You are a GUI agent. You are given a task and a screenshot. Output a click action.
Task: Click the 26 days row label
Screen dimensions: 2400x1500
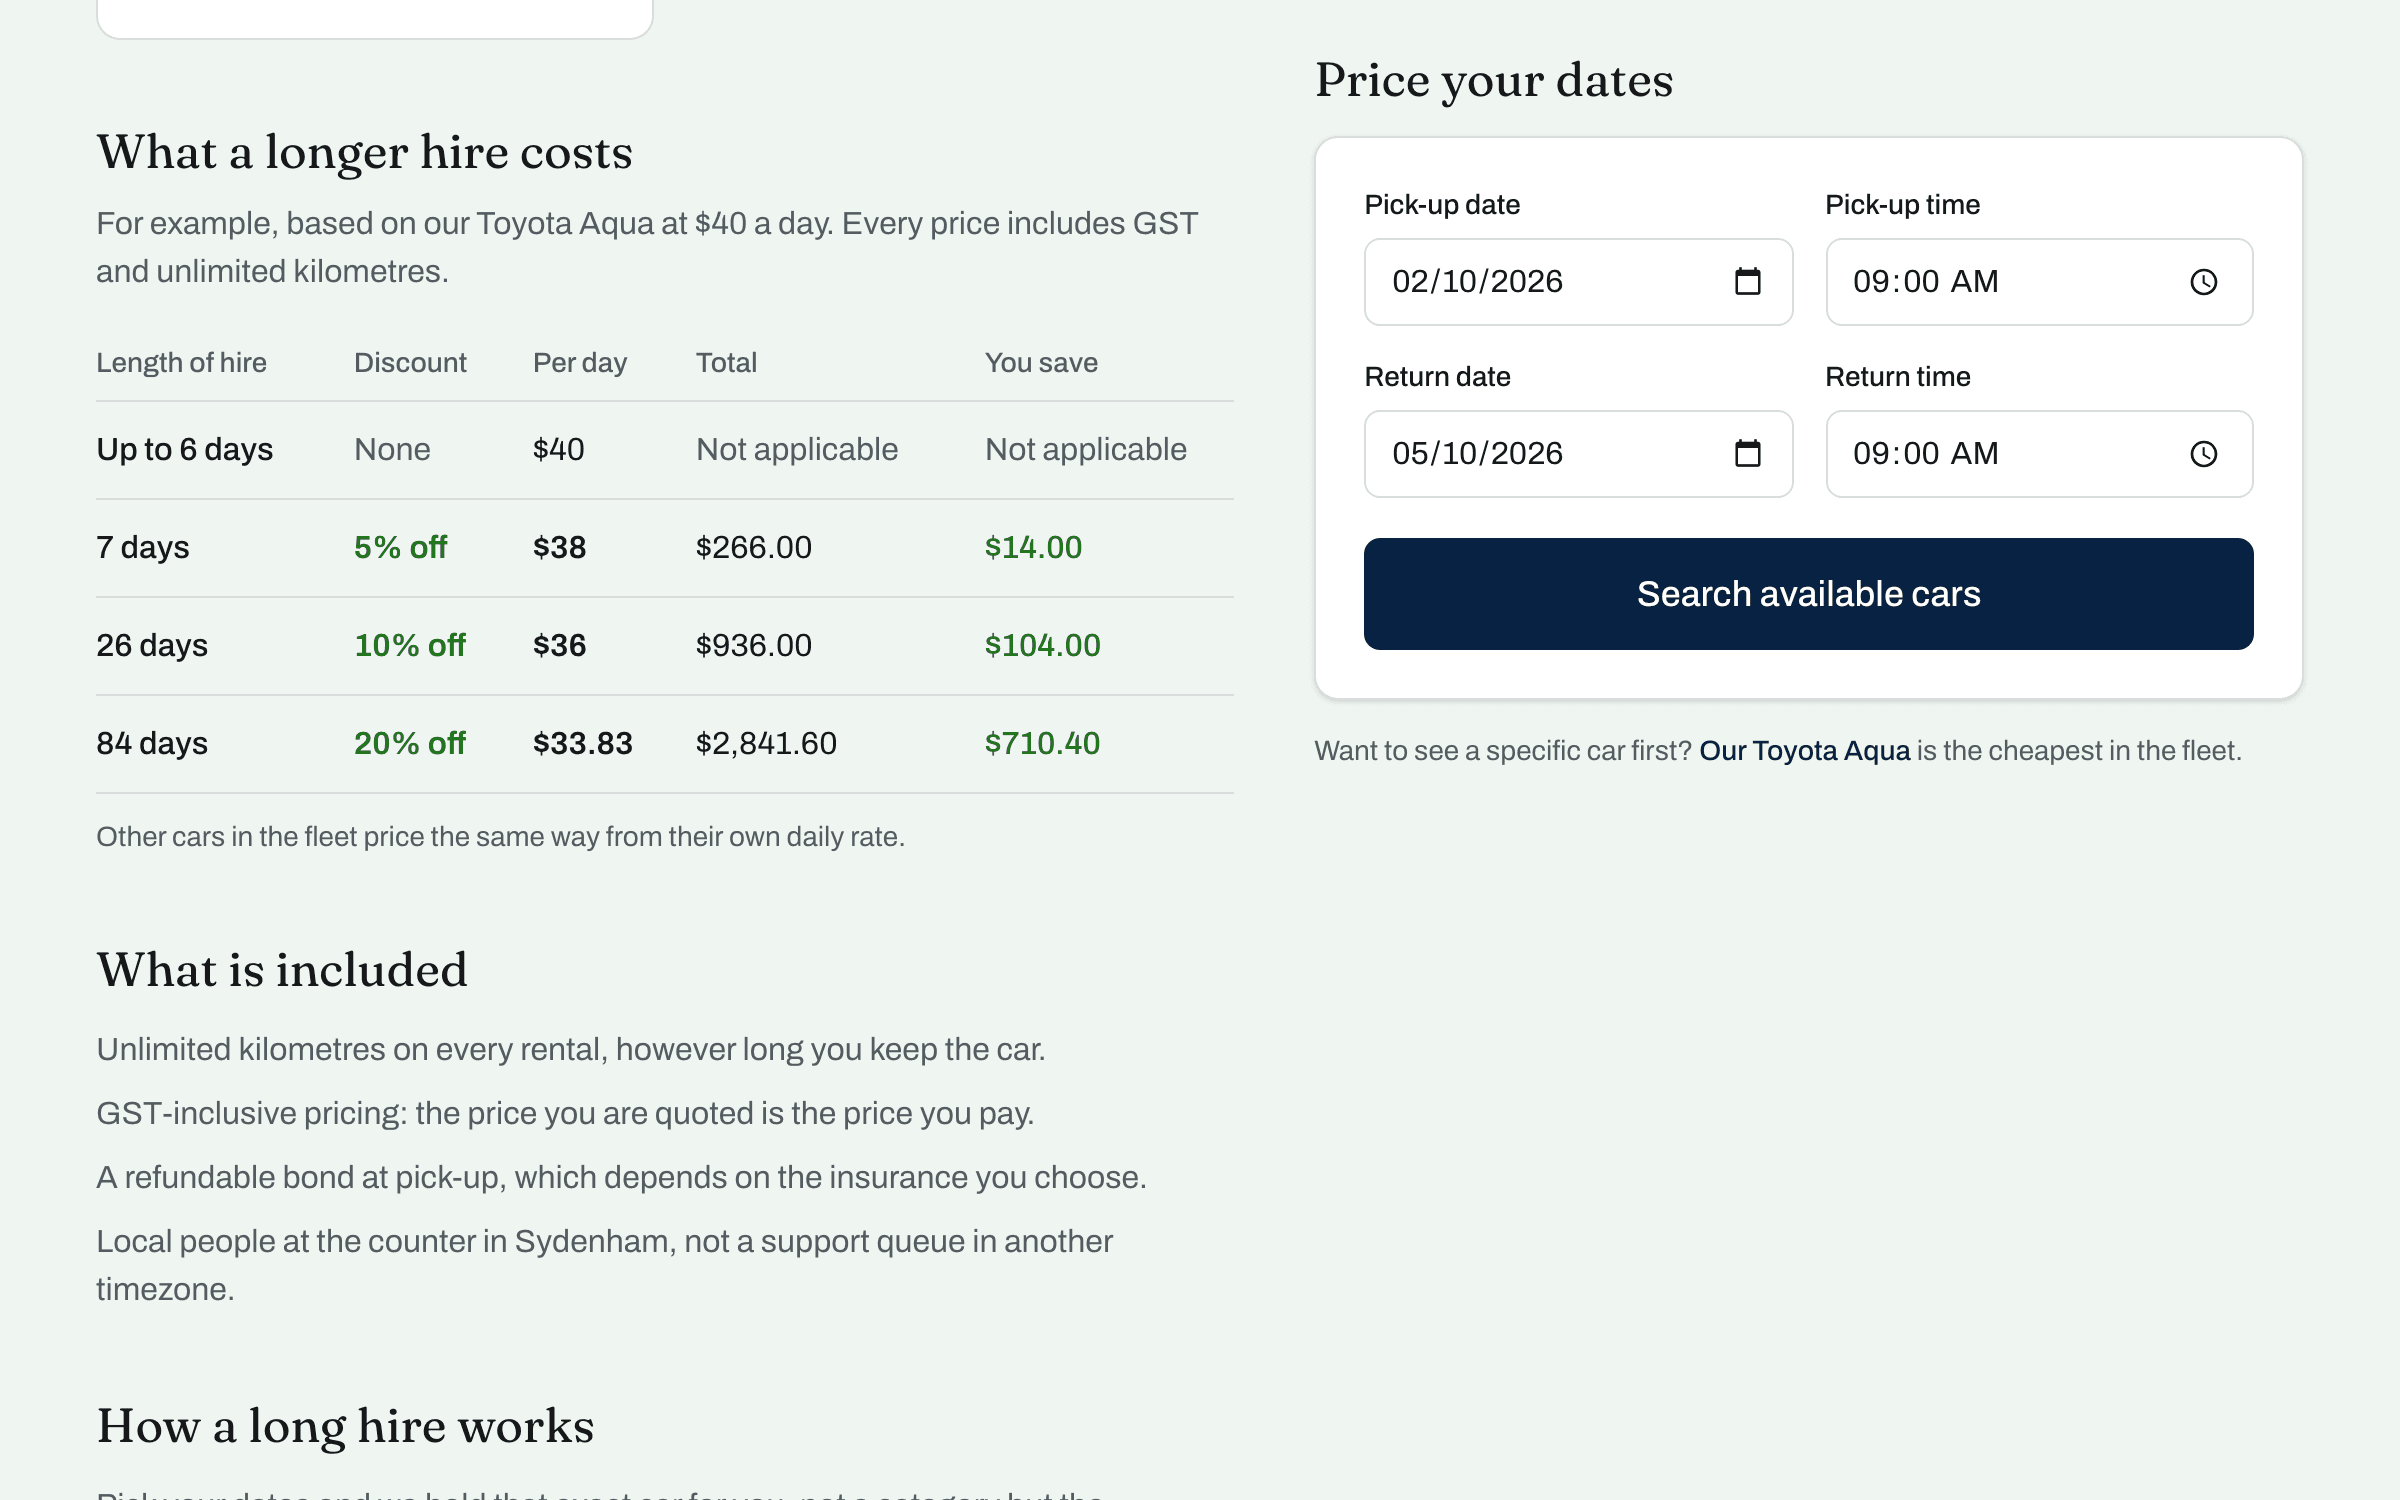click(152, 646)
